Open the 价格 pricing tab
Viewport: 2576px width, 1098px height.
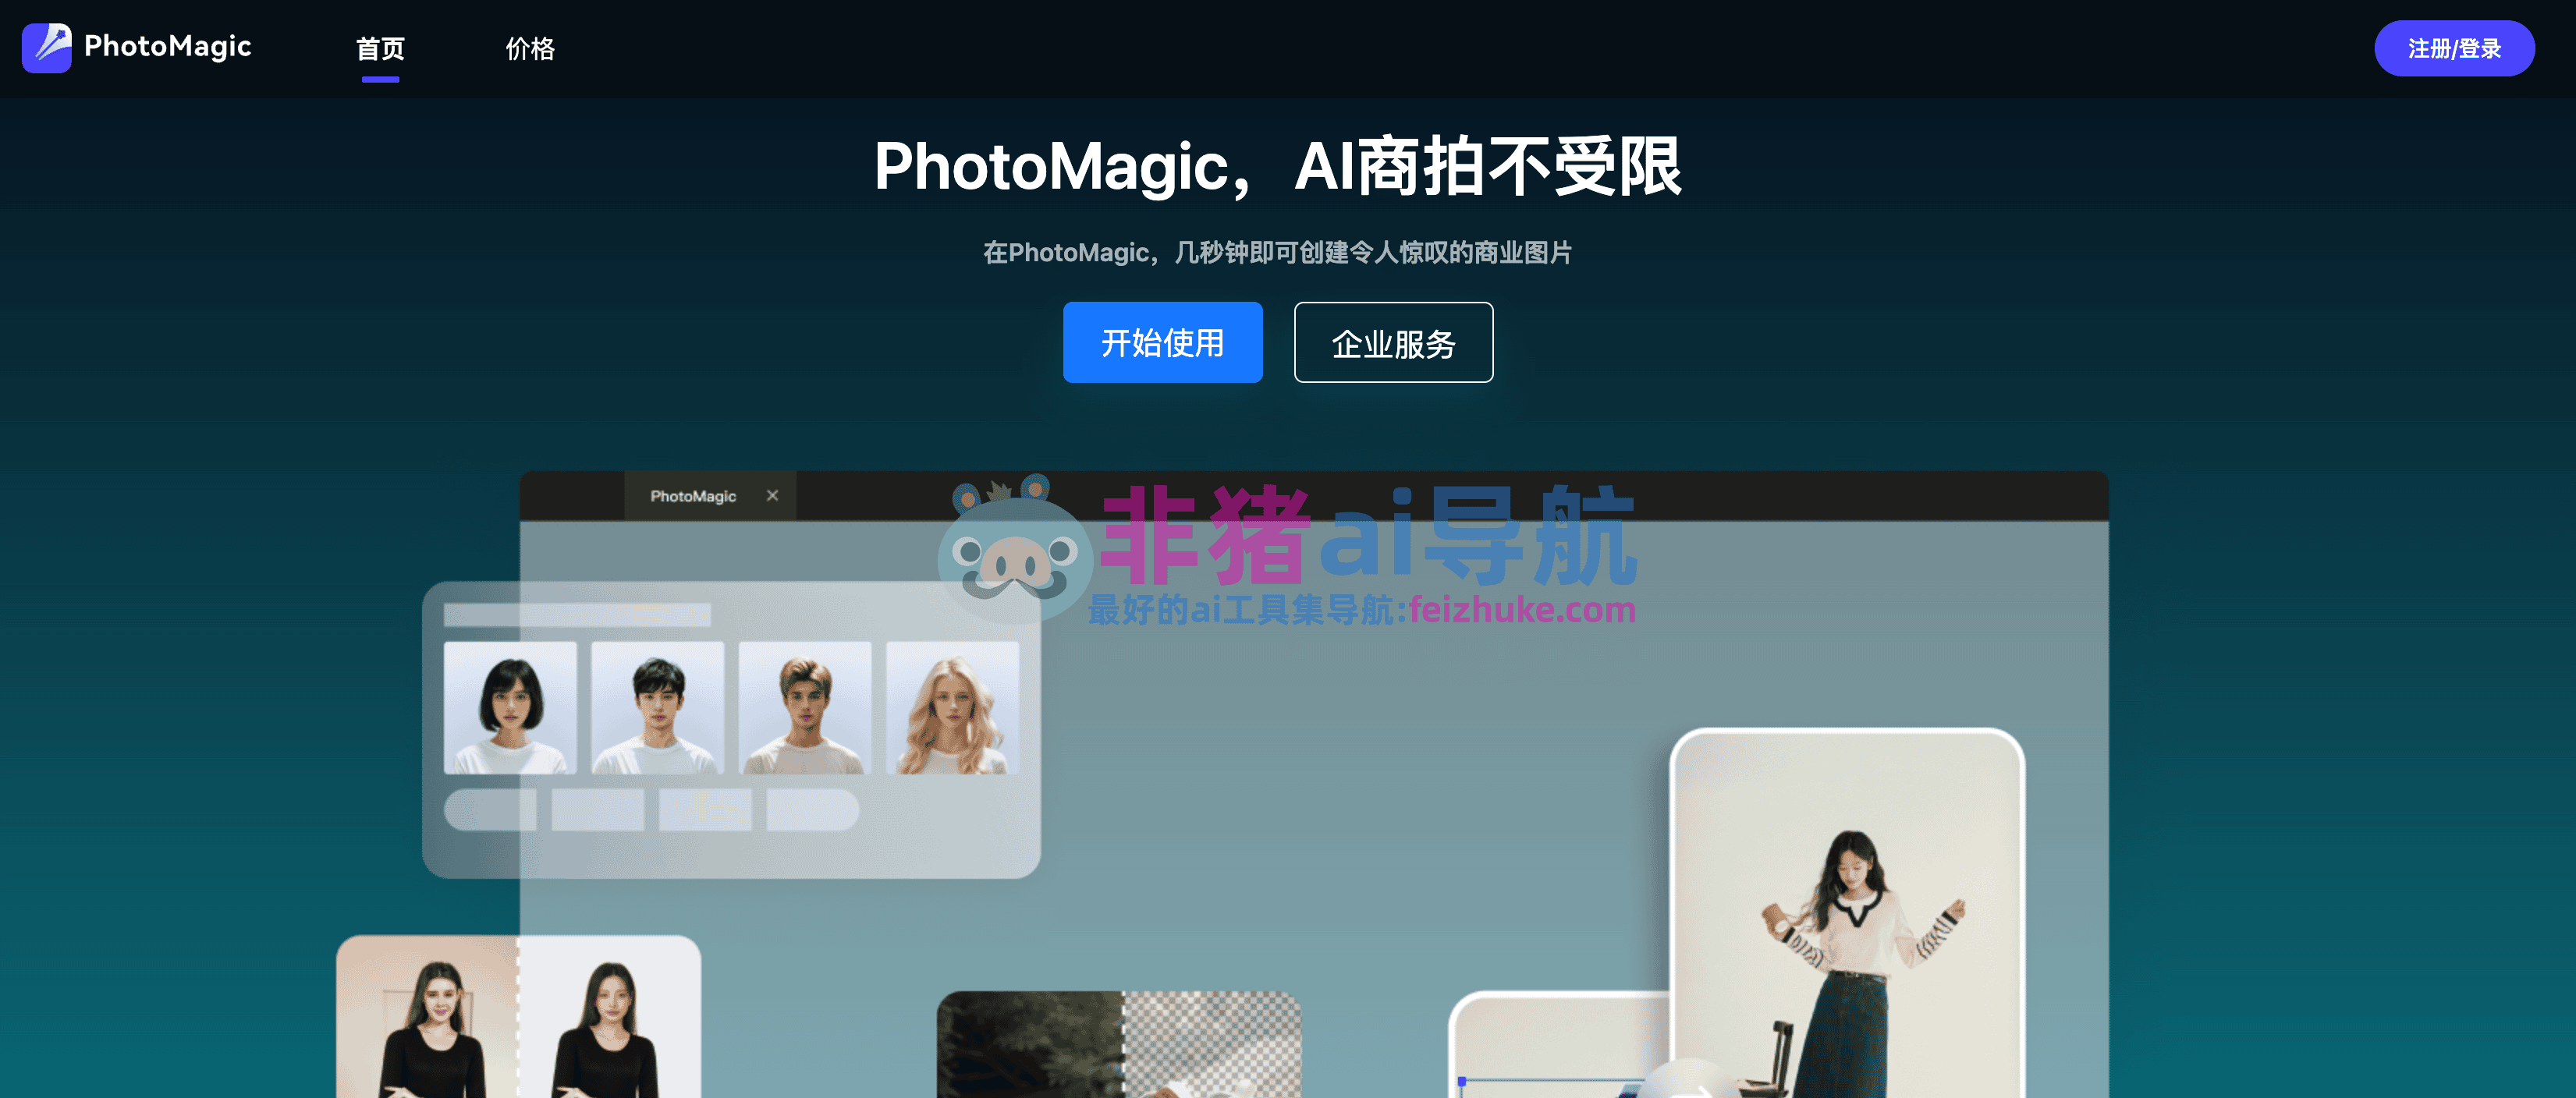(x=530, y=49)
